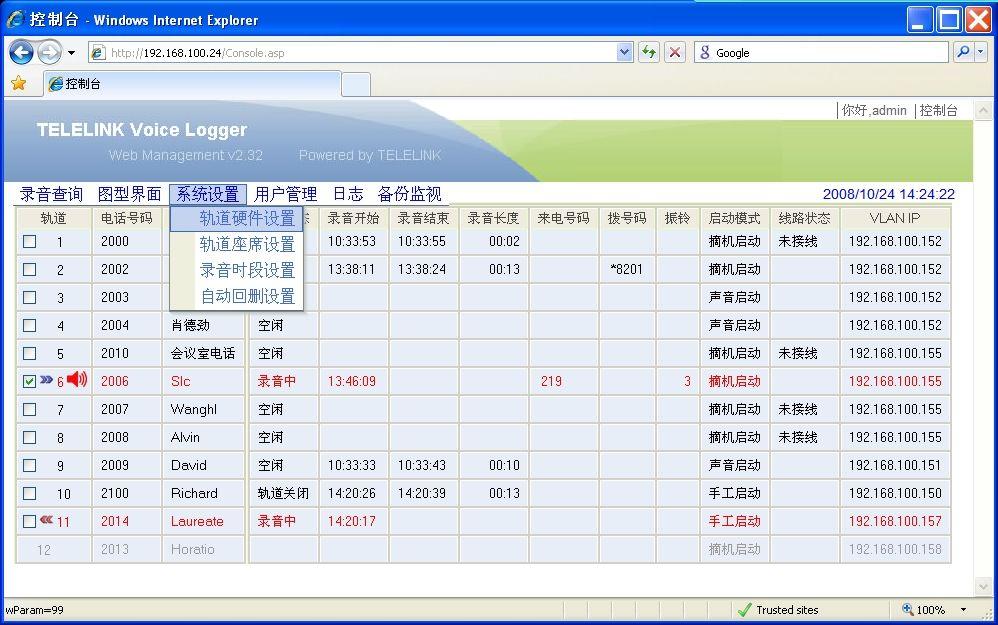Check the checkbox for track 3

tap(29, 297)
